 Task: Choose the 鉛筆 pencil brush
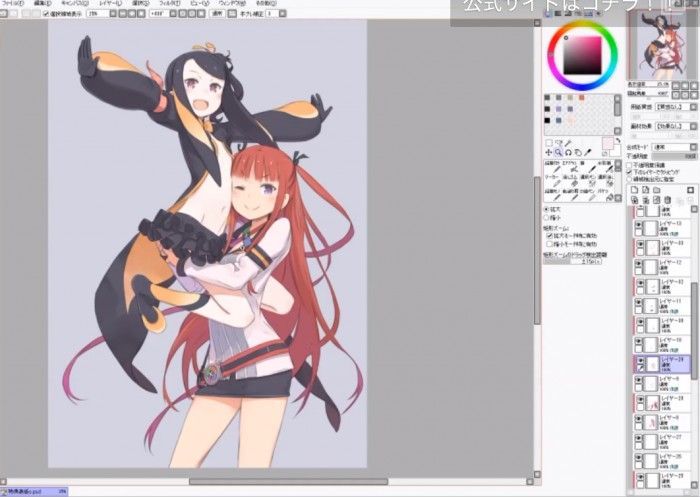553,167
